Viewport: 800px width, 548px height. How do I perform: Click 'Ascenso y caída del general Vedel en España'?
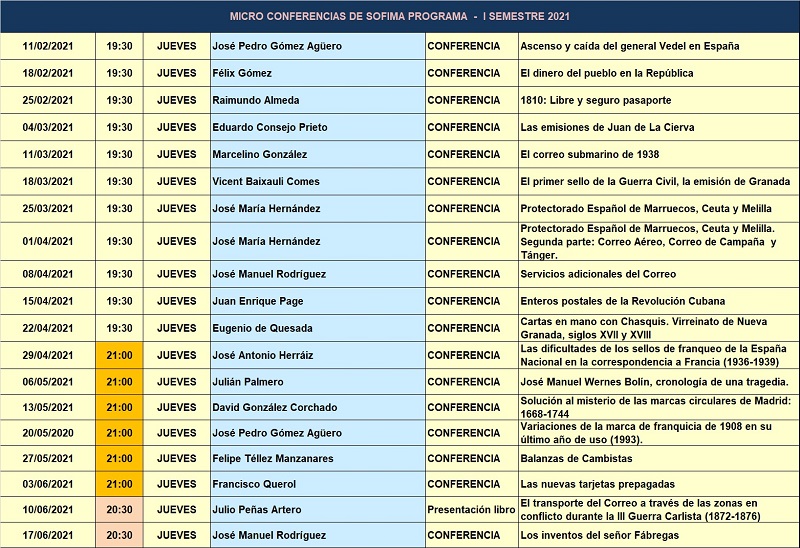(x=630, y=46)
